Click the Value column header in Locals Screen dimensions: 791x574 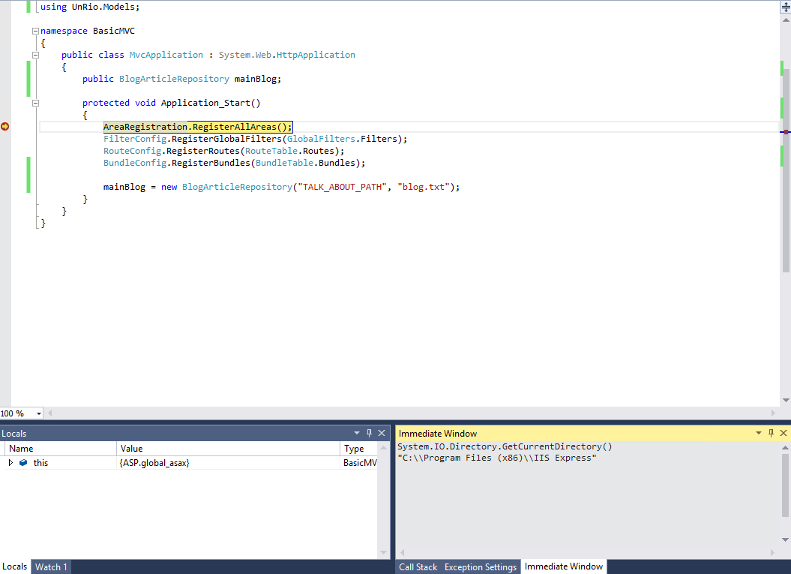click(229, 448)
